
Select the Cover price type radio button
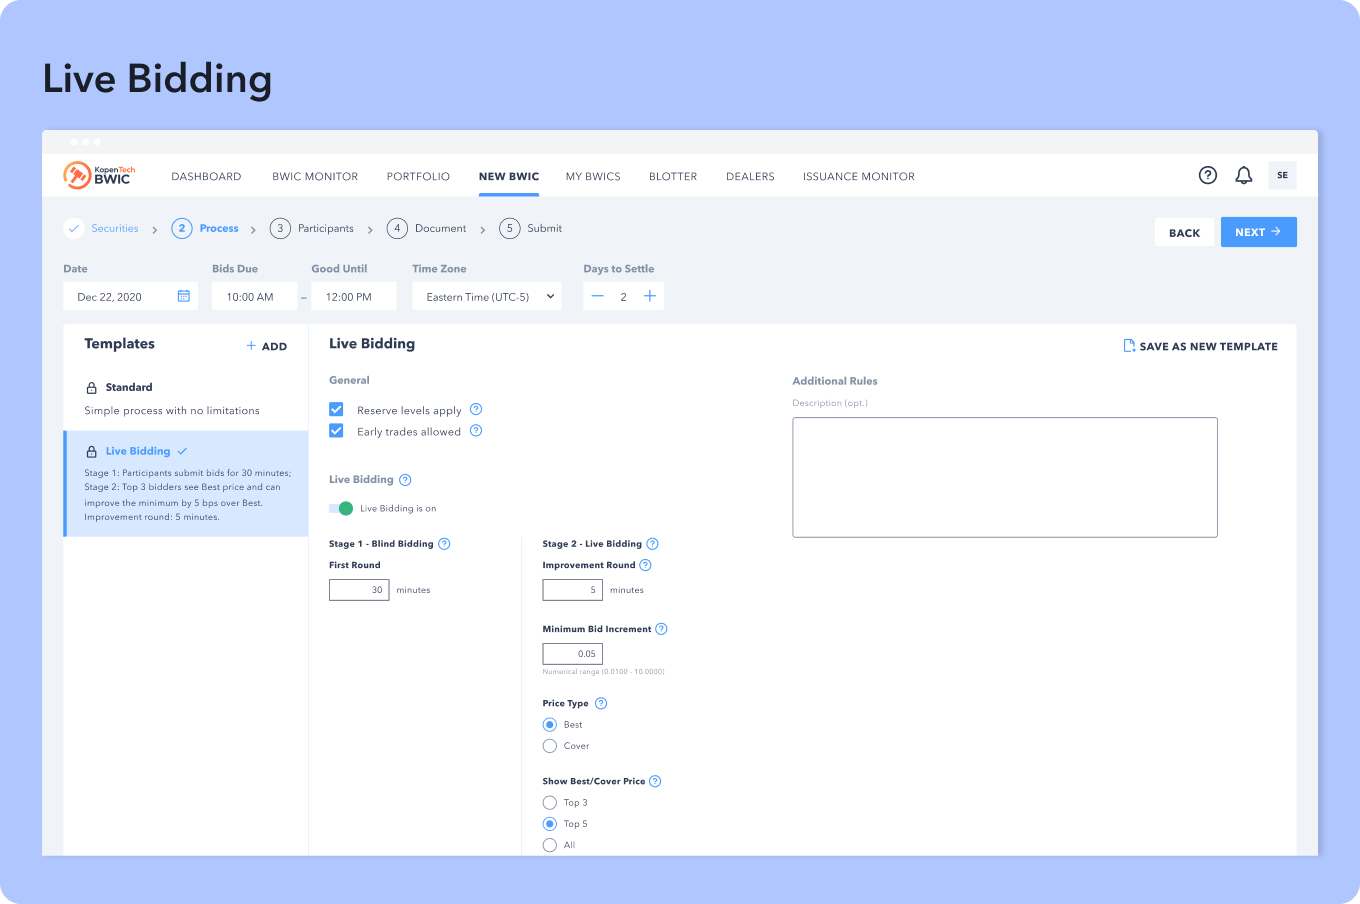(550, 746)
